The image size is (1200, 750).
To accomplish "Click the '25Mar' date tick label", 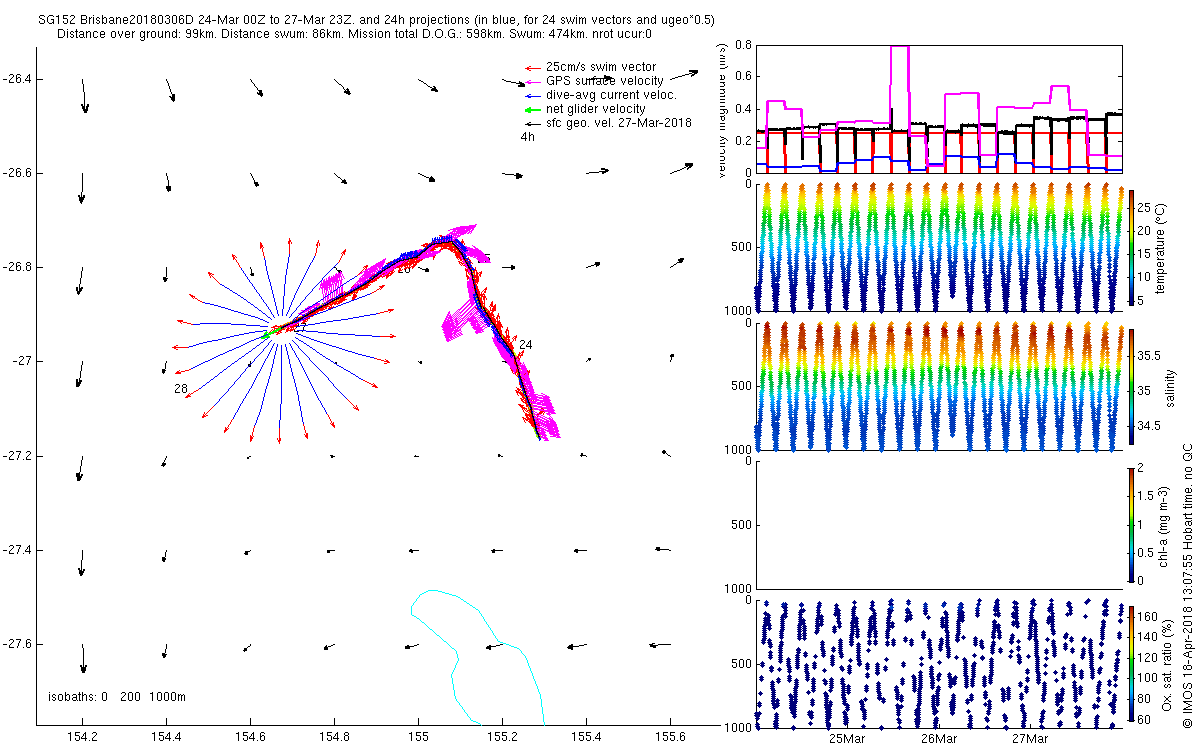I will click(x=846, y=738).
